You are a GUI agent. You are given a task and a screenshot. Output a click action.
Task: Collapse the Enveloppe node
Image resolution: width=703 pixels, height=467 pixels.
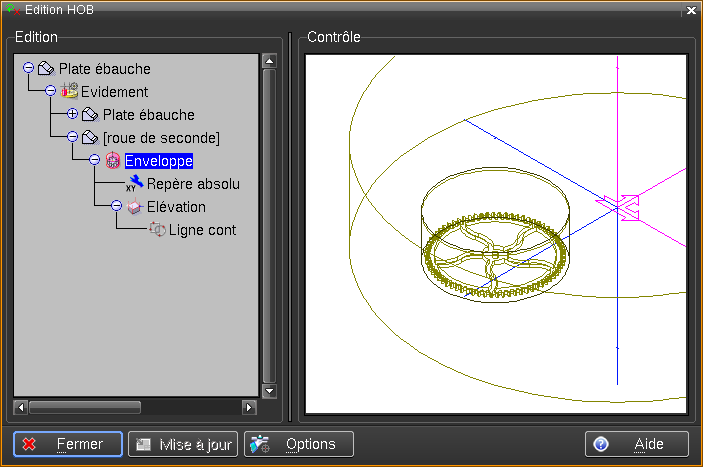pyautogui.click(x=94, y=161)
